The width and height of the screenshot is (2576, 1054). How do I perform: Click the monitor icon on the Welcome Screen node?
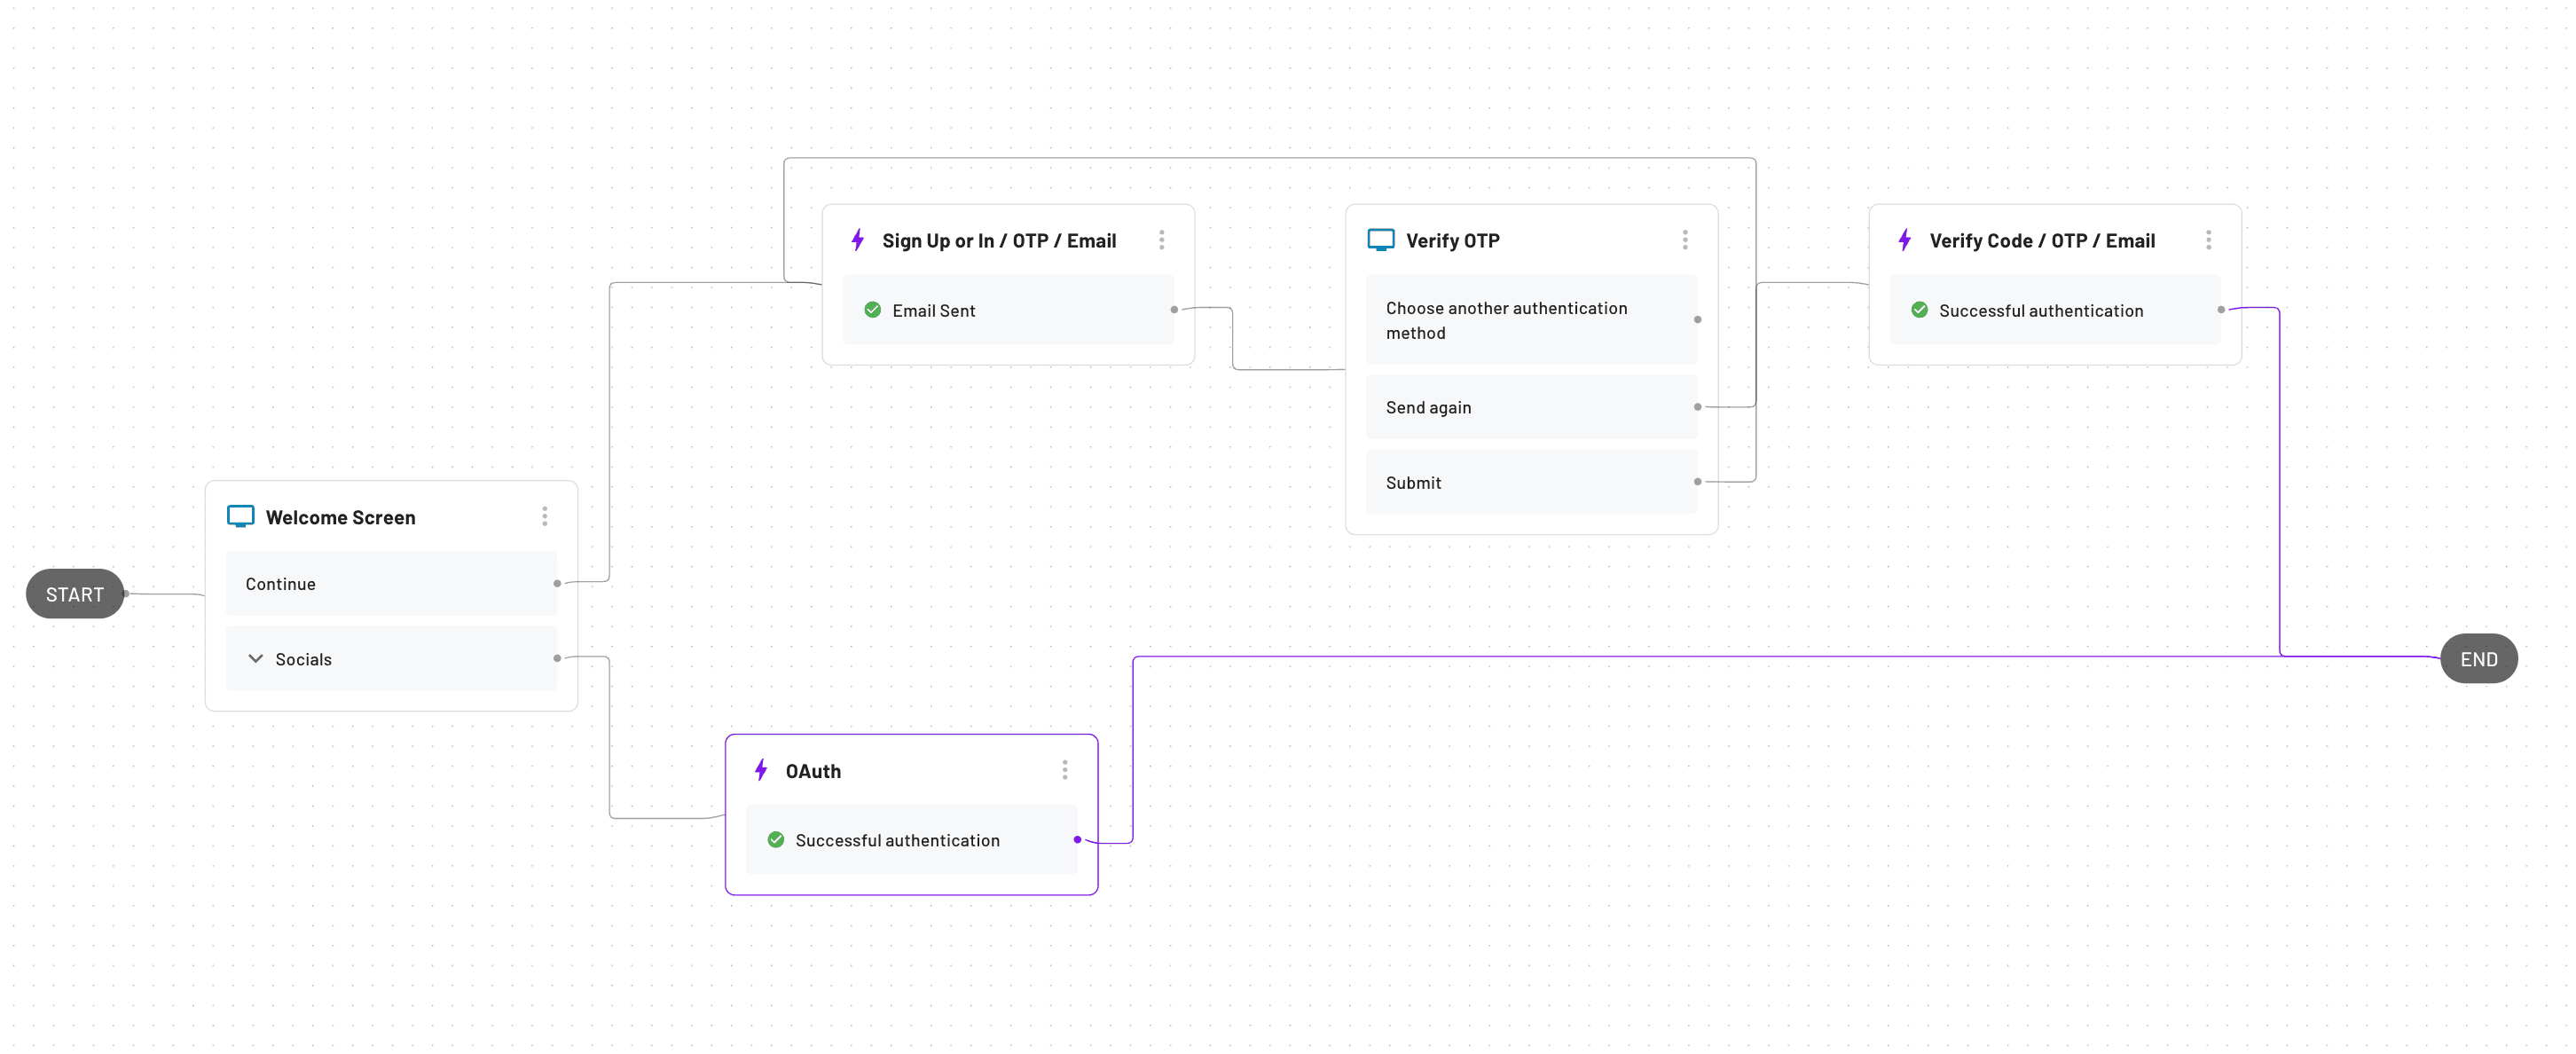click(240, 516)
